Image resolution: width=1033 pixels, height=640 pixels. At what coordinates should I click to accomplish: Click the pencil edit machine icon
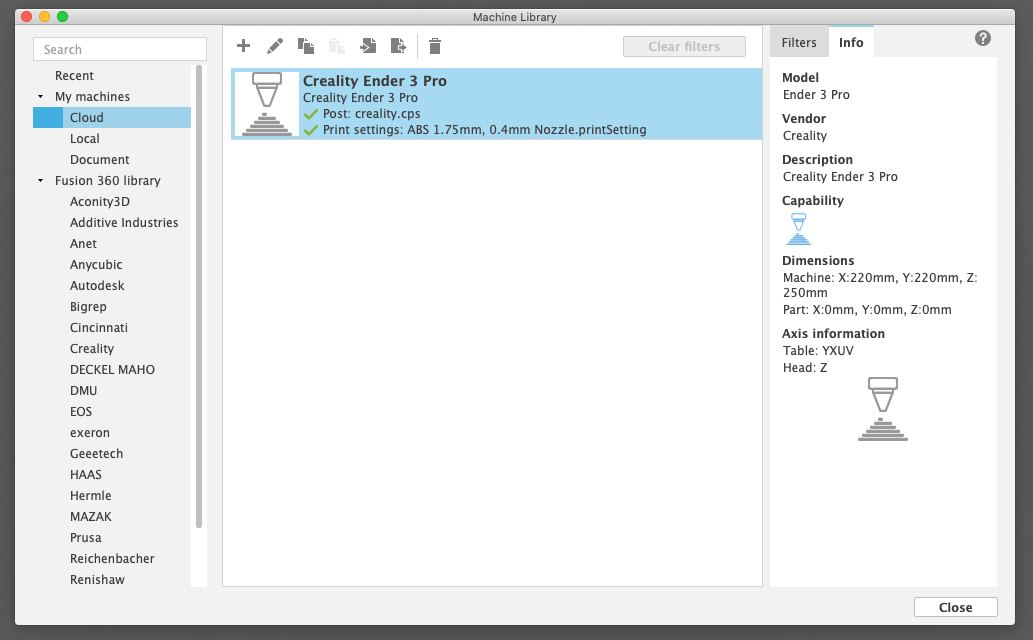(275, 45)
